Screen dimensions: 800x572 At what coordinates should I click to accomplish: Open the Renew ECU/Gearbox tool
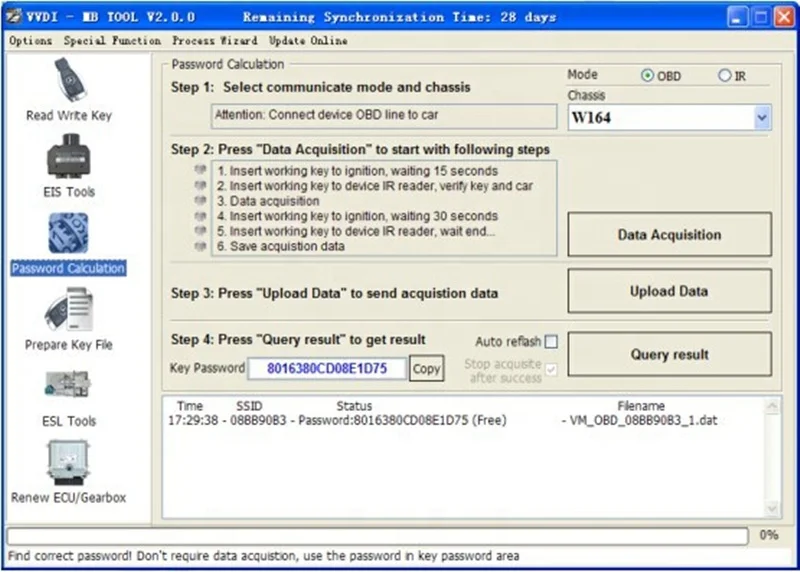pyautogui.click(x=68, y=464)
